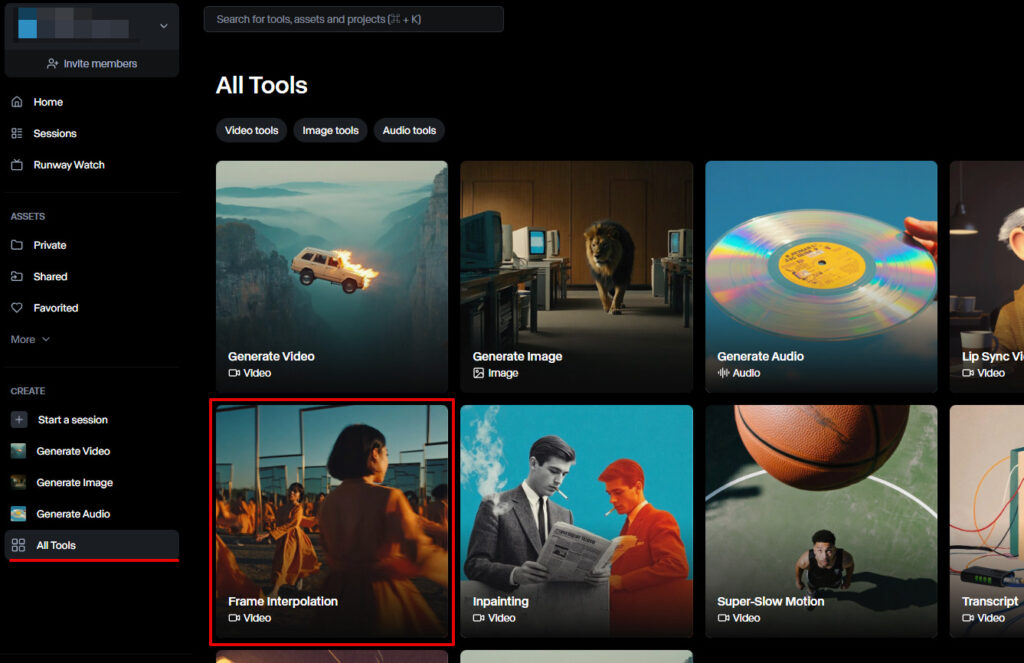1024x663 pixels.
Task: Expand the More assets section
Action: click(30, 340)
